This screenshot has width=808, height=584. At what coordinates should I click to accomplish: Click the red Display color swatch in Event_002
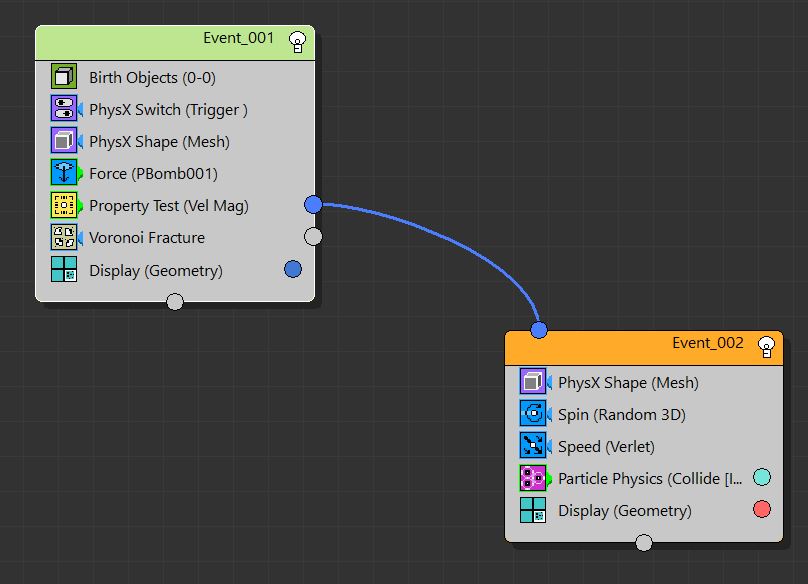(762, 509)
